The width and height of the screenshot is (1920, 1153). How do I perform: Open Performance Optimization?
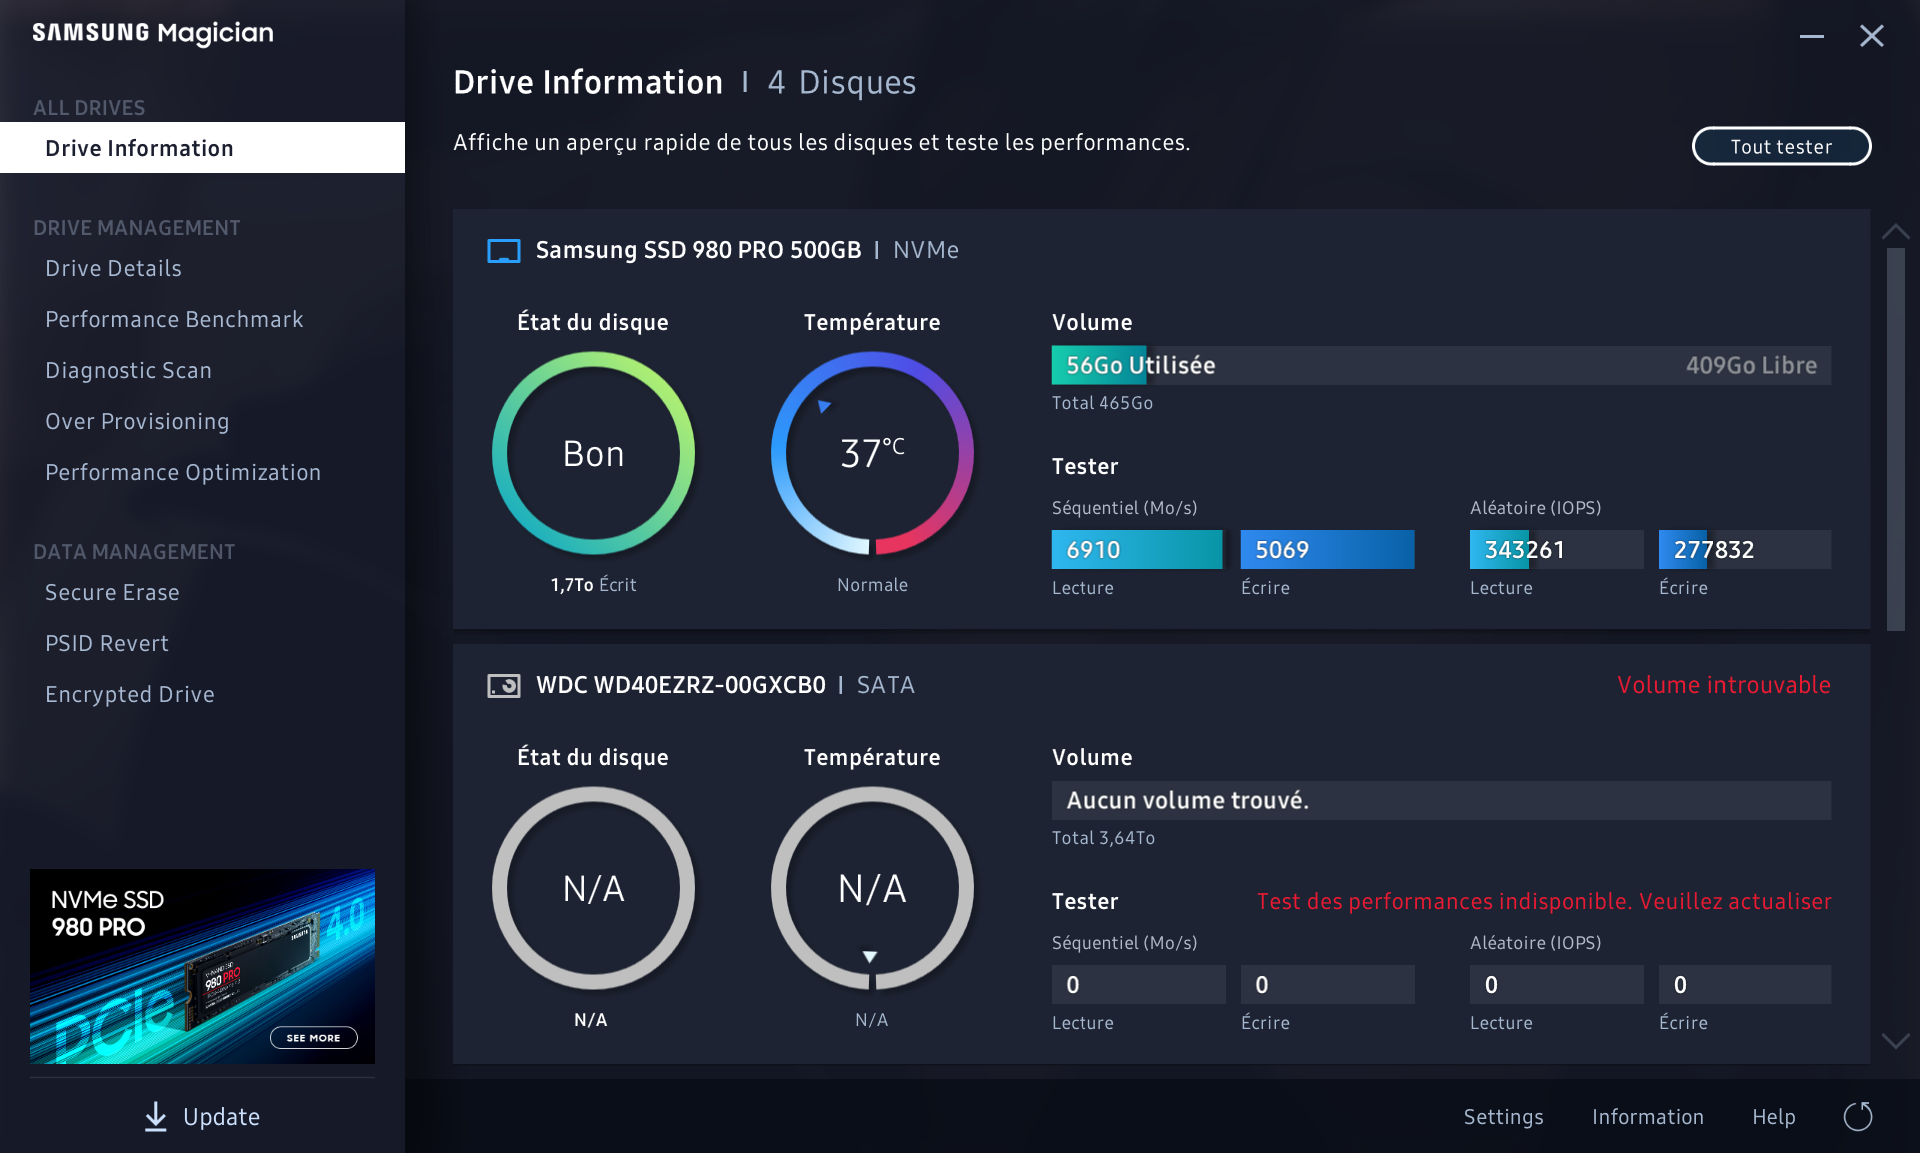(x=183, y=472)
